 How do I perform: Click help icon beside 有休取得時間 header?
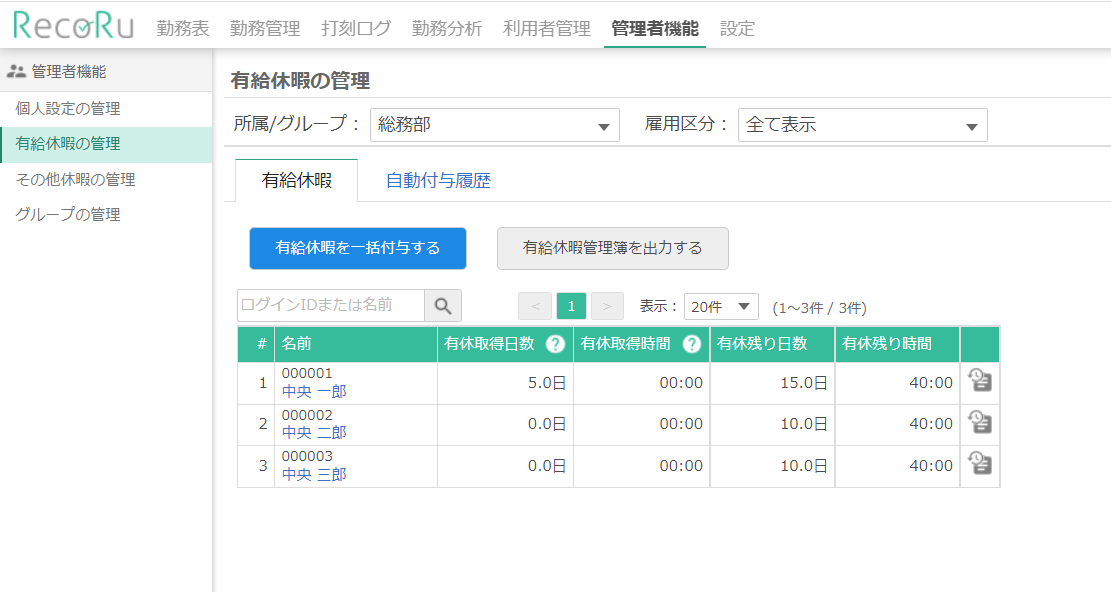(692, 344)
